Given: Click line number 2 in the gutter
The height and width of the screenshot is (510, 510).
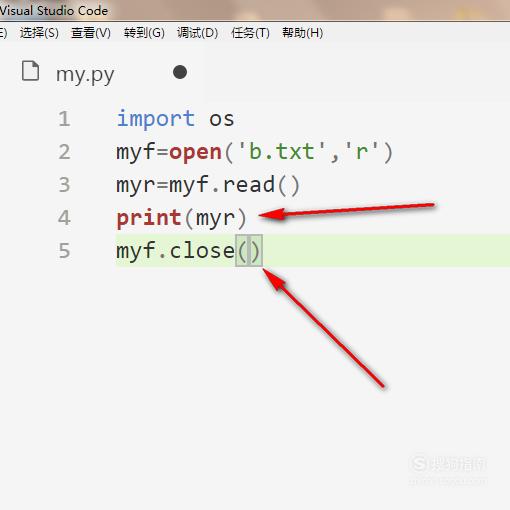Looking at the screenshot, I should click(x=64, y=152).
